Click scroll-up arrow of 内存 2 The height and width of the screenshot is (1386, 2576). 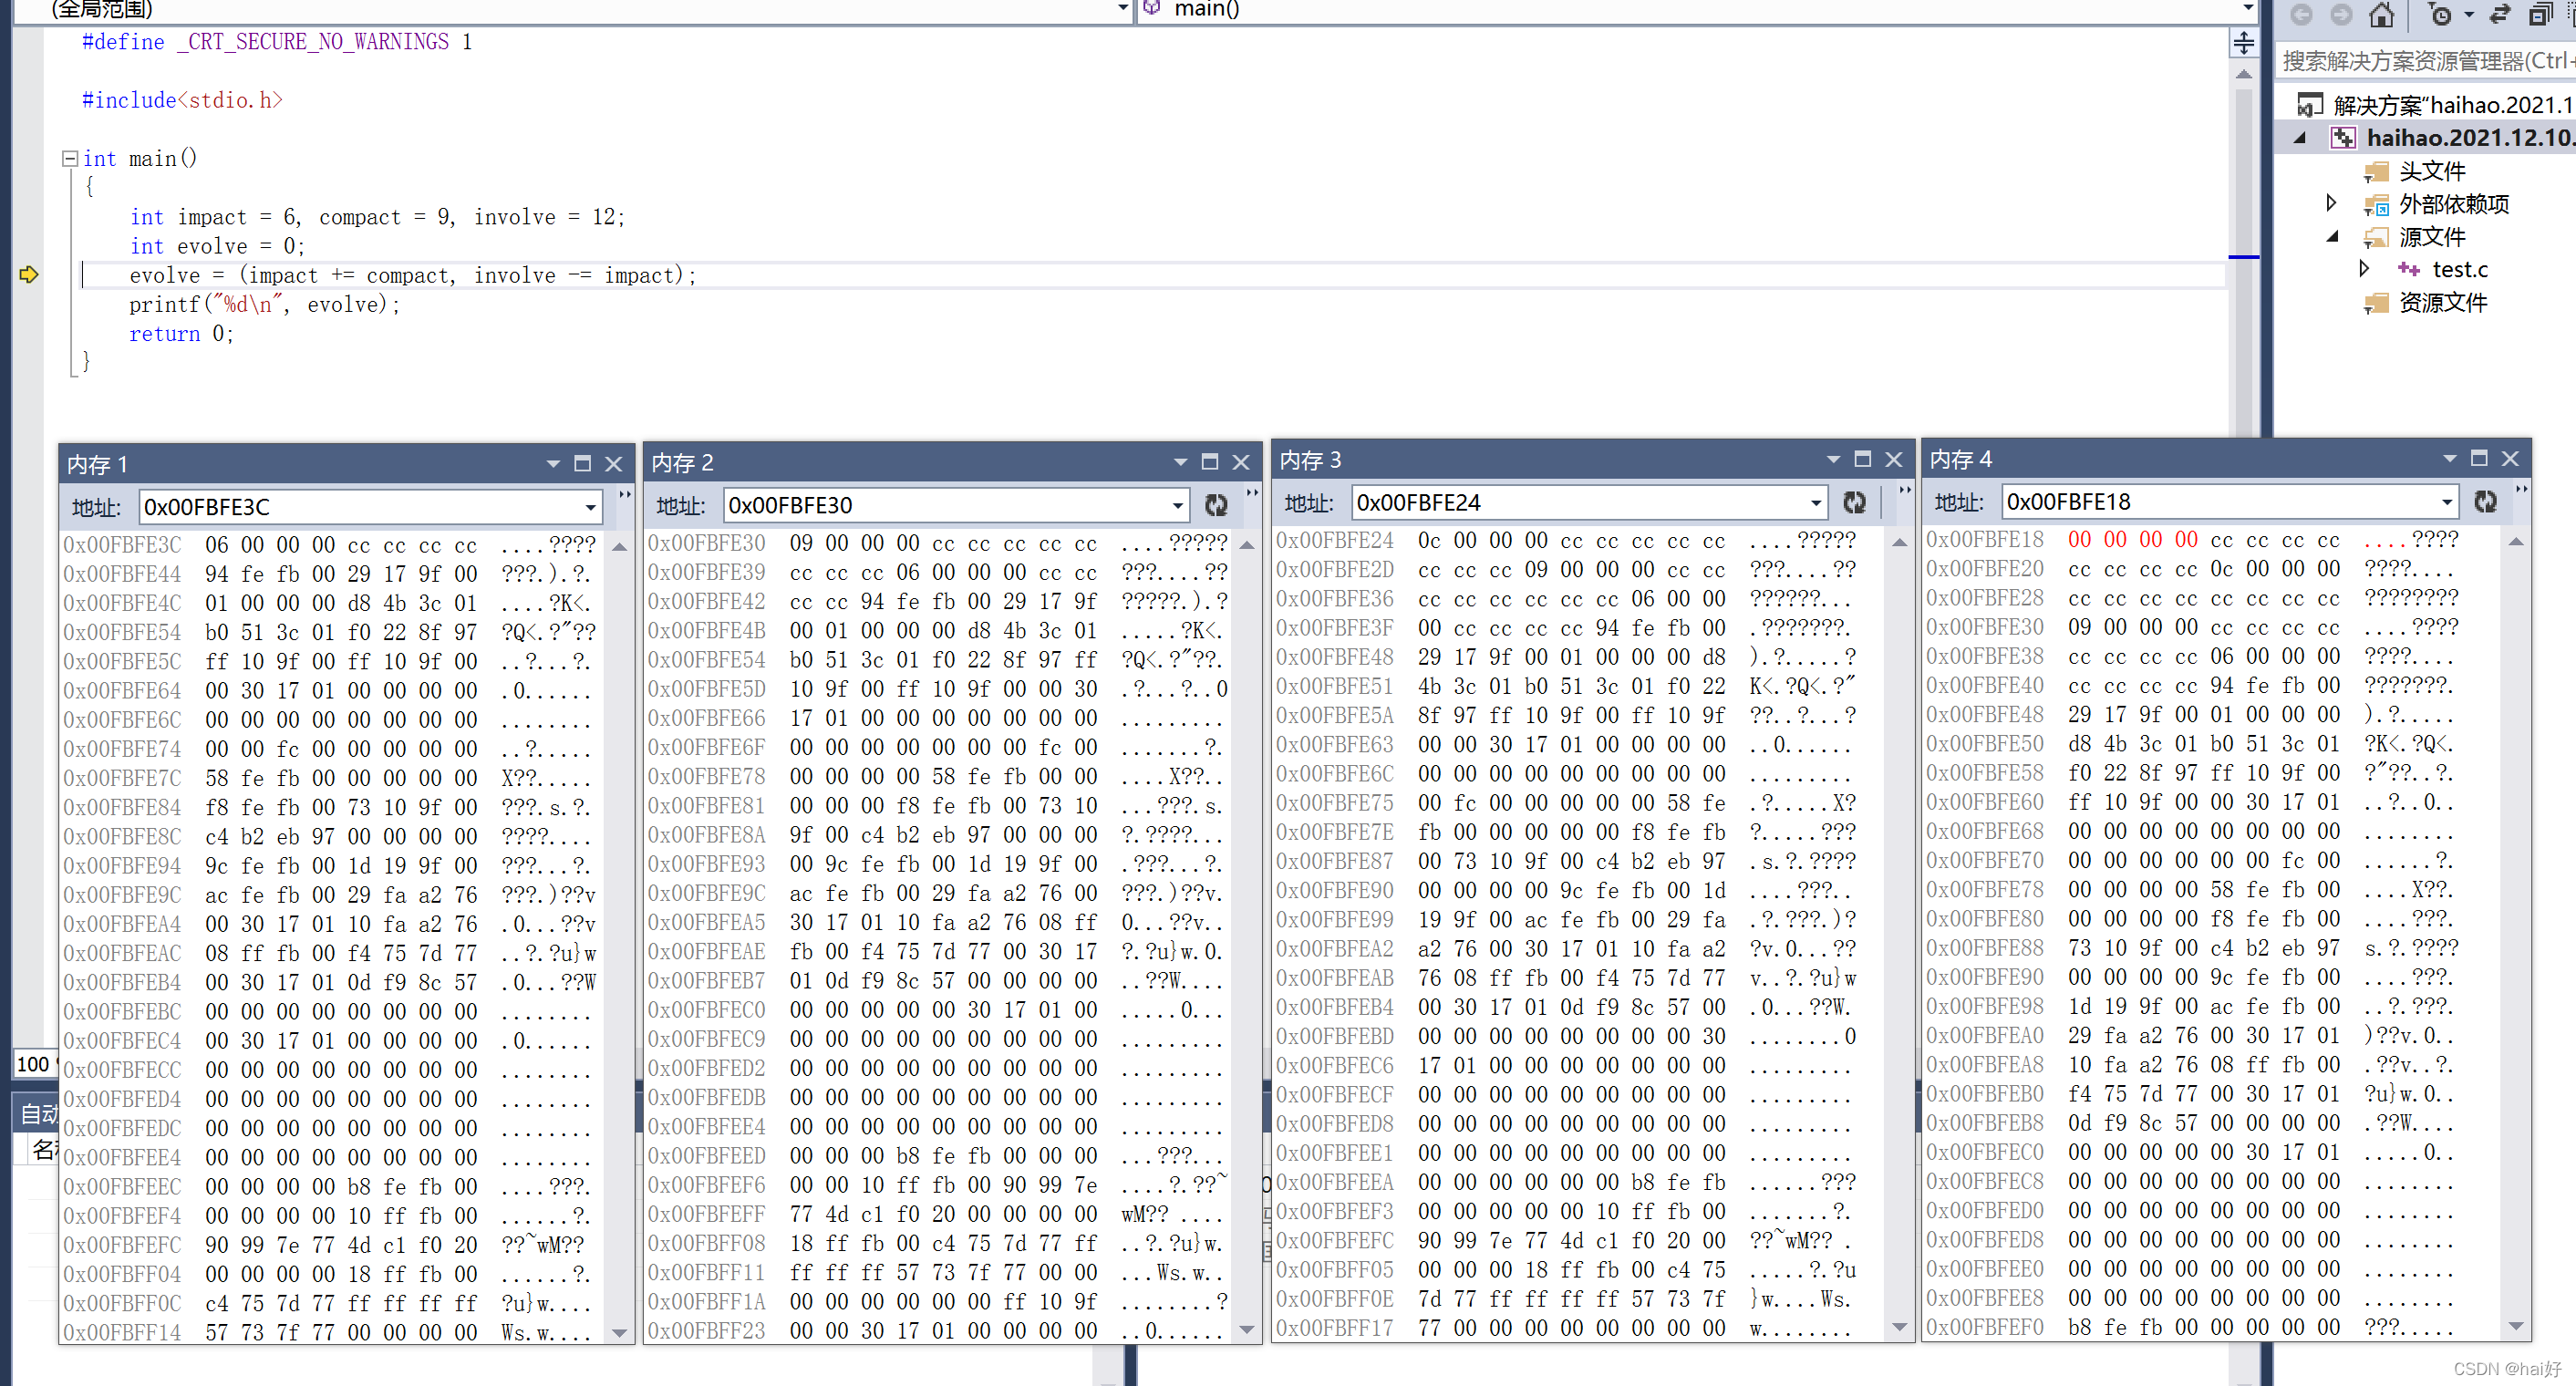click(x=1247, y=545)
